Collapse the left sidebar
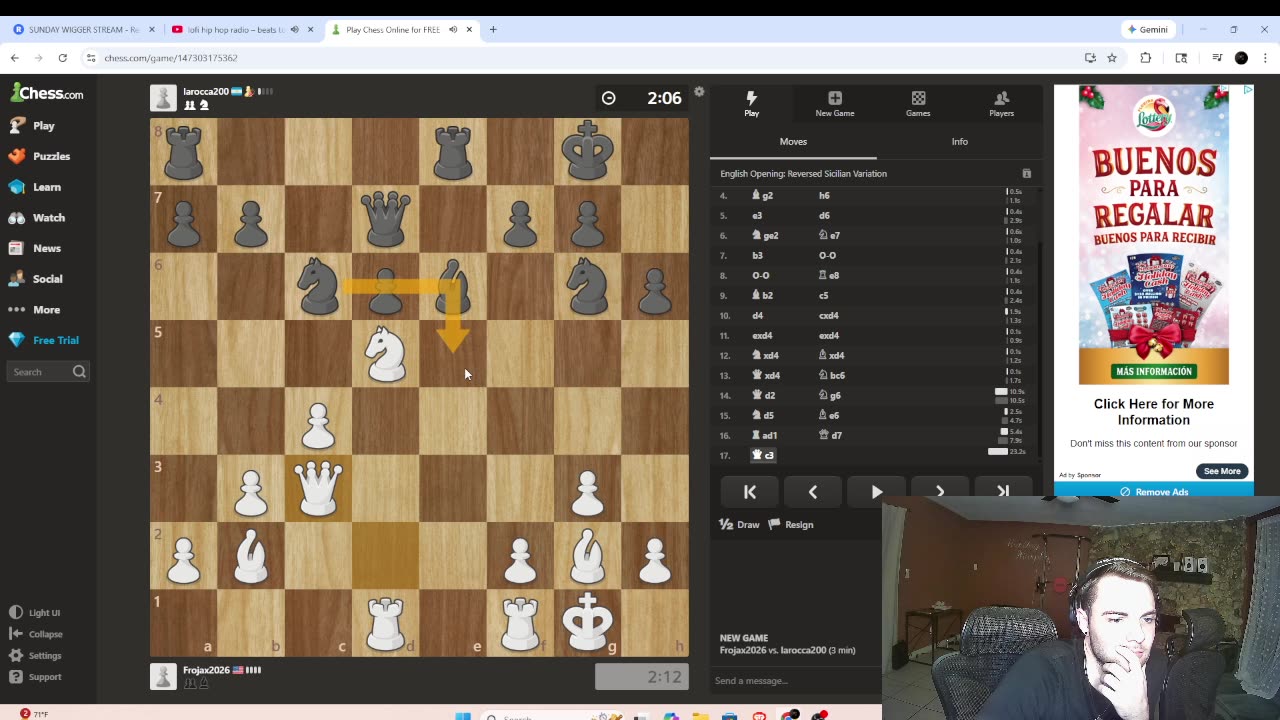 click(x=36, y=634)
